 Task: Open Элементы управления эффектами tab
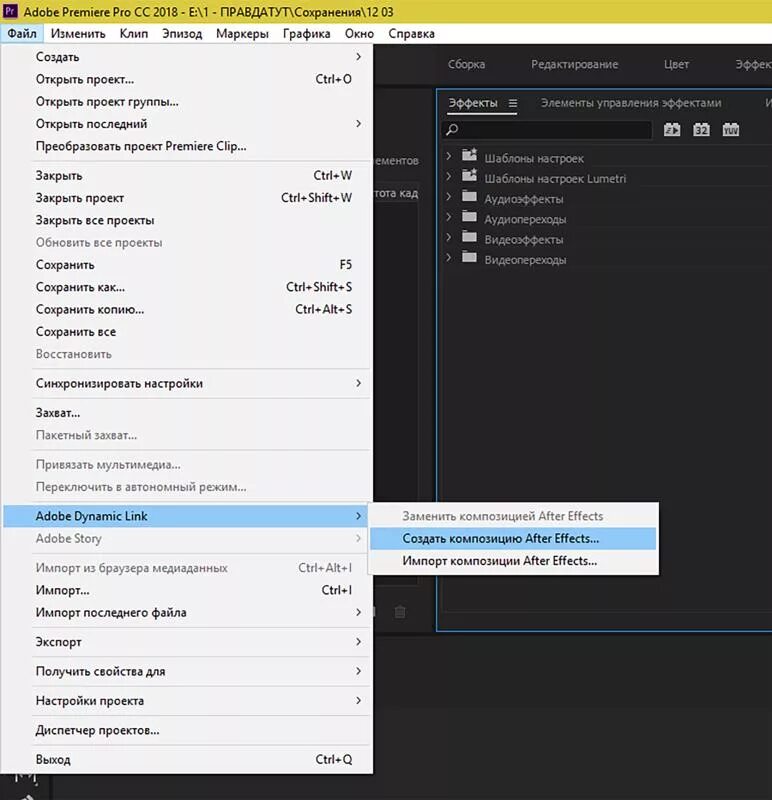tap(631, 103)
